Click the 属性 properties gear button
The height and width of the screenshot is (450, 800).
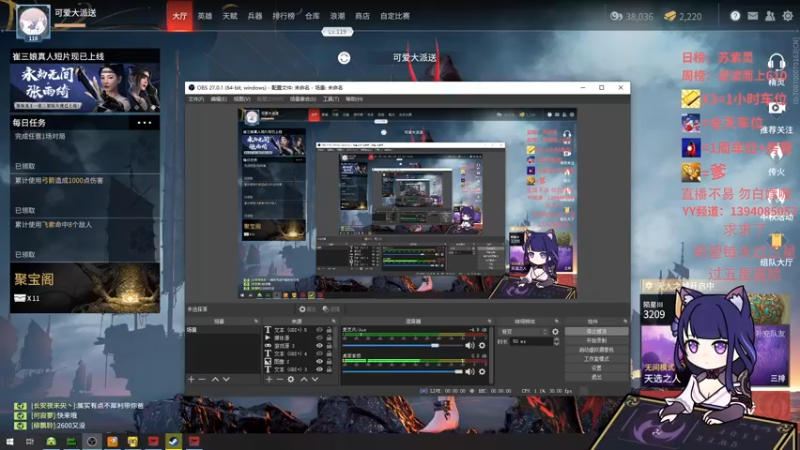click(307, 309)
